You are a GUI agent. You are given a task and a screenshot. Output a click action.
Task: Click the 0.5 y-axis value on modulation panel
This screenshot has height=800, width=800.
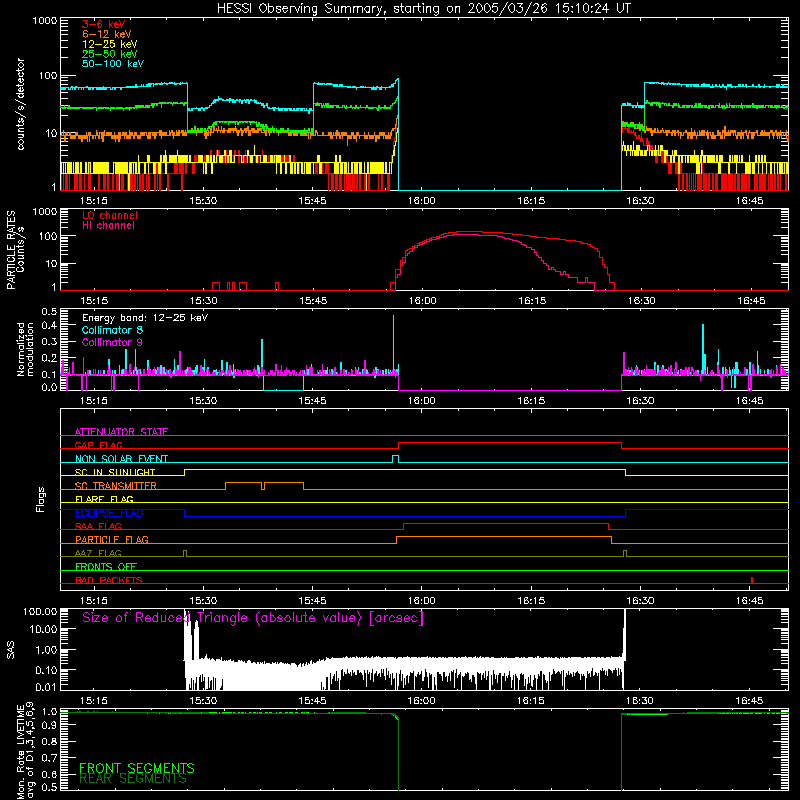[x=49, y=311]
